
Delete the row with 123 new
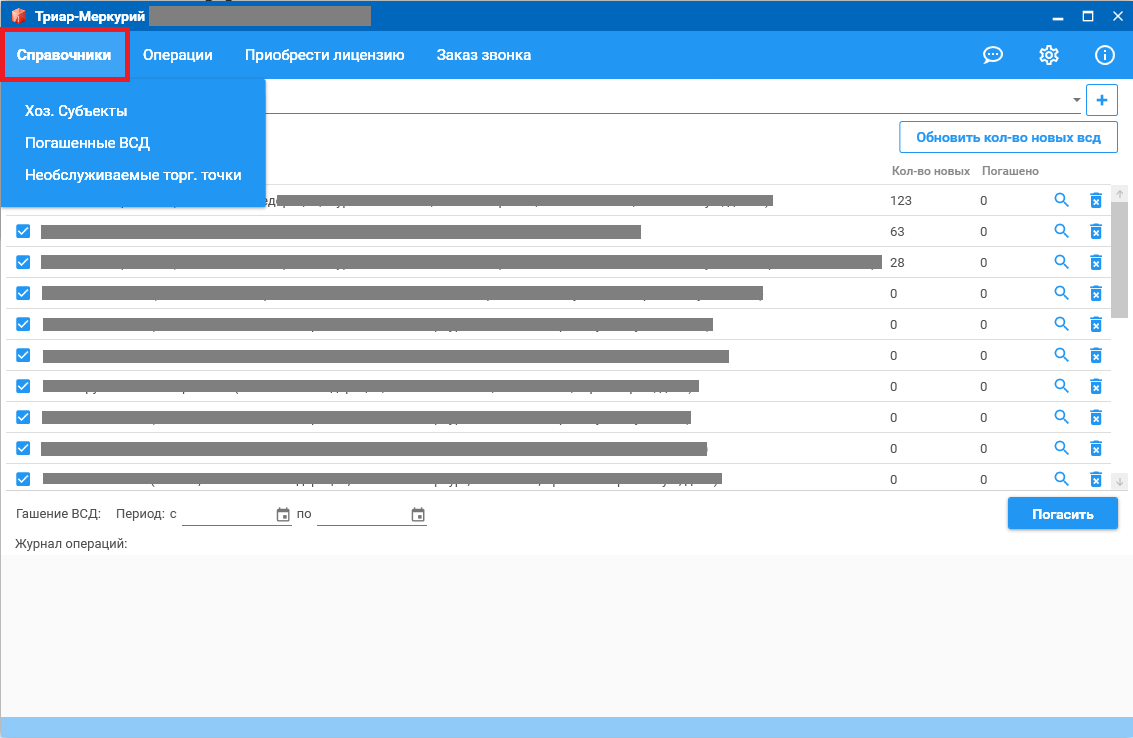pyautogui.click(x=1095, y=200)
